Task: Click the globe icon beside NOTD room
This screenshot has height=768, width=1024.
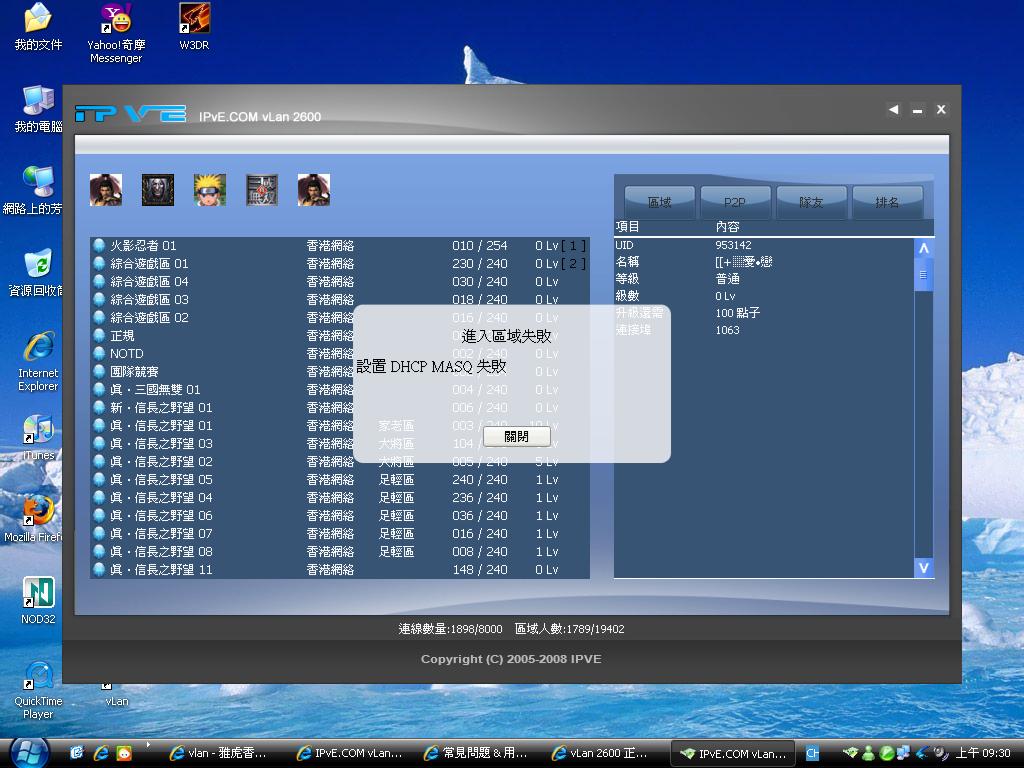Action: (x=99, y=353)
